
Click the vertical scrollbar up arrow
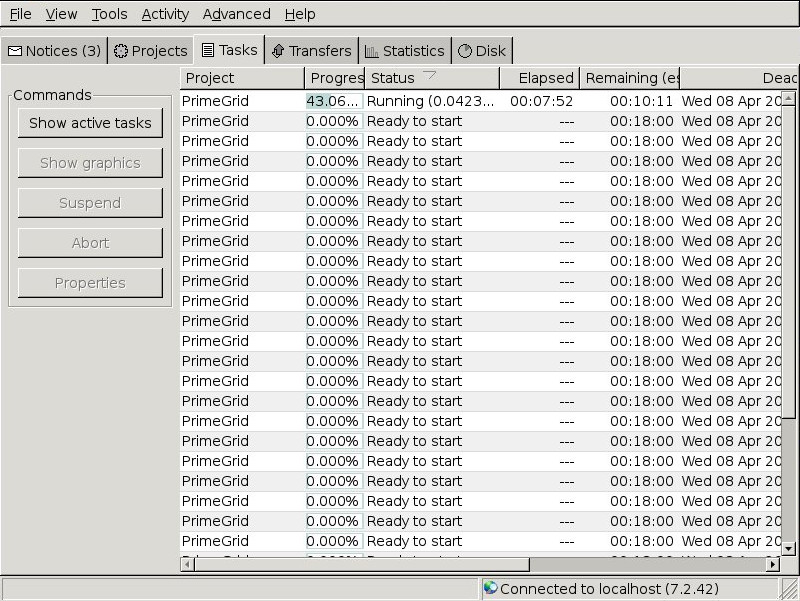788,98
